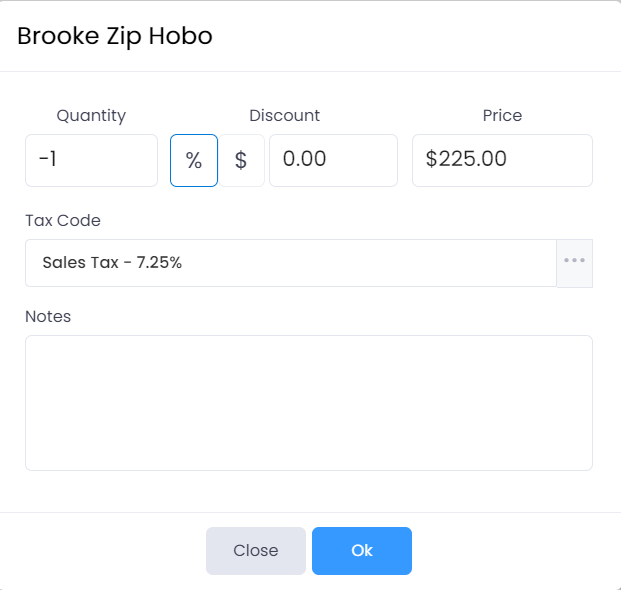Click inside the Notes text area
Screen dimensions: 621x590
point(308,402)
